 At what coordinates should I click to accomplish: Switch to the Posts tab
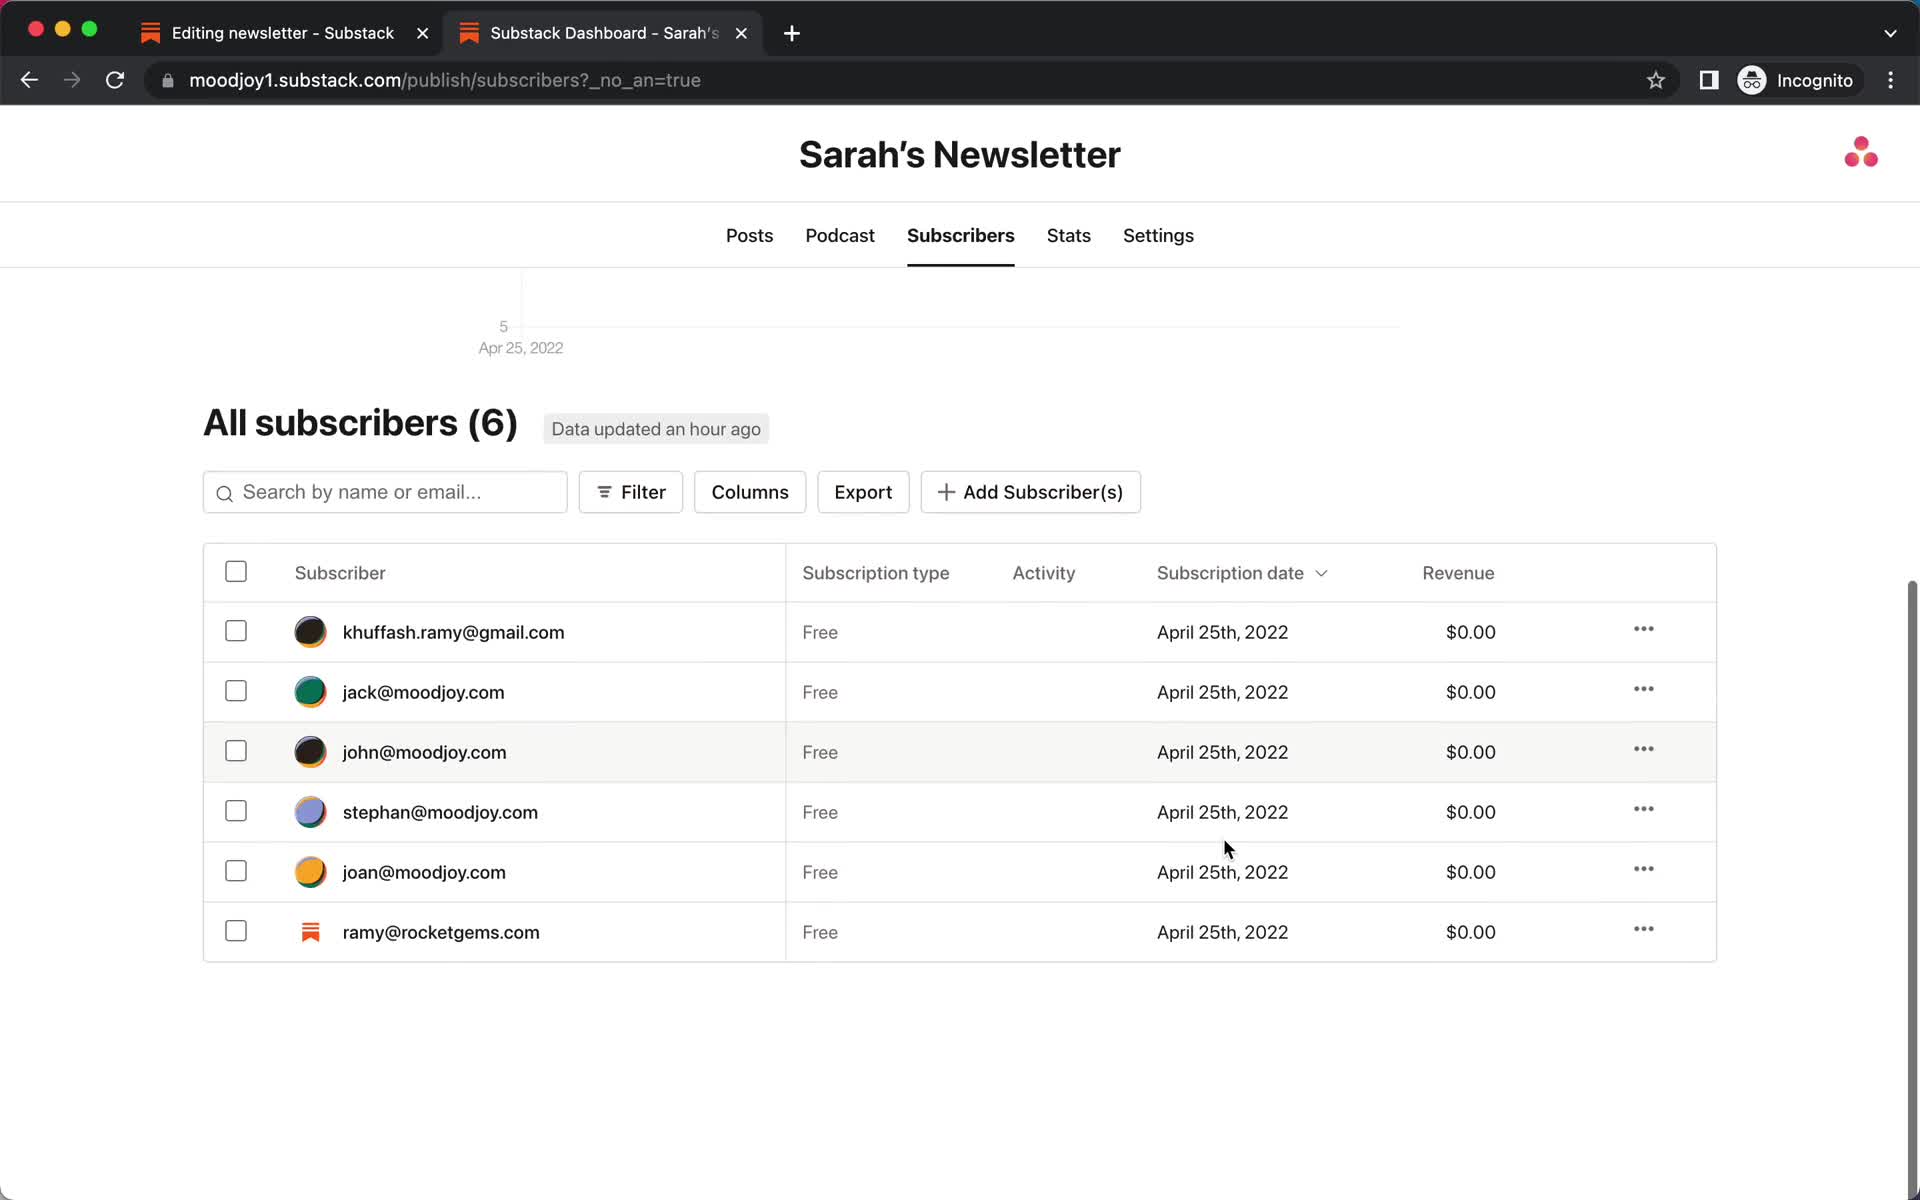[749, 235]
